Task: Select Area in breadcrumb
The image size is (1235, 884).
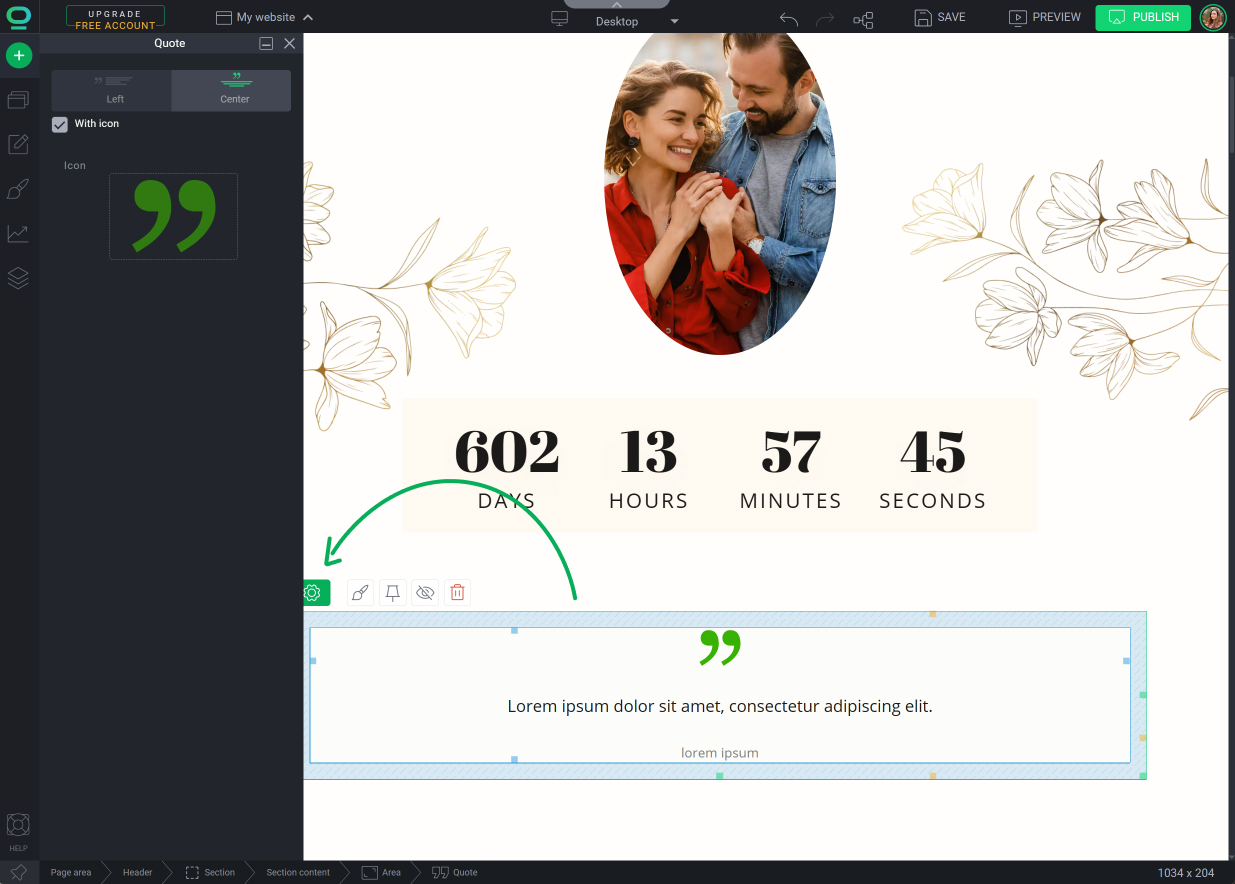Action: coord(381,873)
